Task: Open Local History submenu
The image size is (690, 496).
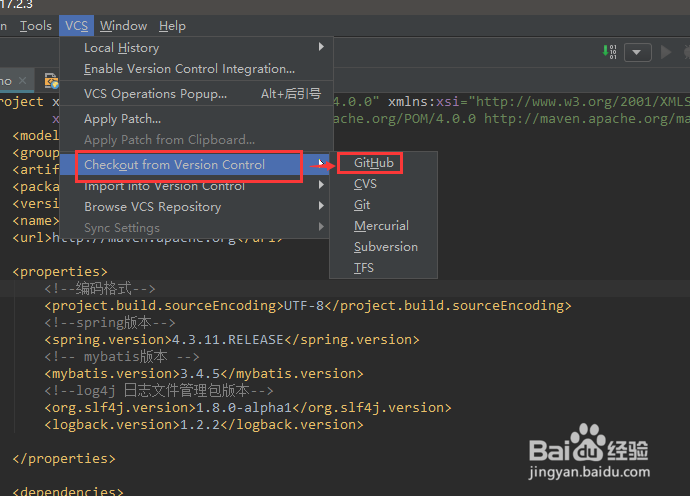Action: click(196, 48)
